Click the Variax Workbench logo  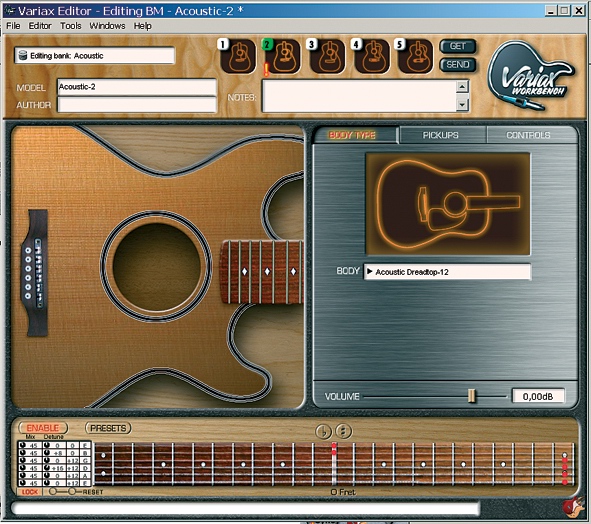pos(532,75)
